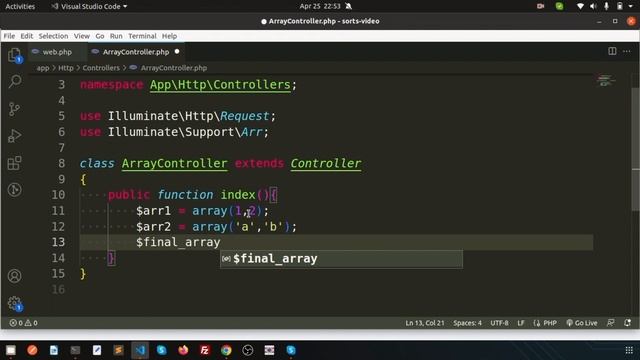Open the Terminal icon in the dock
Viewport: 640px width, 360px height.
pyautogui.click(x=75, y=350)
